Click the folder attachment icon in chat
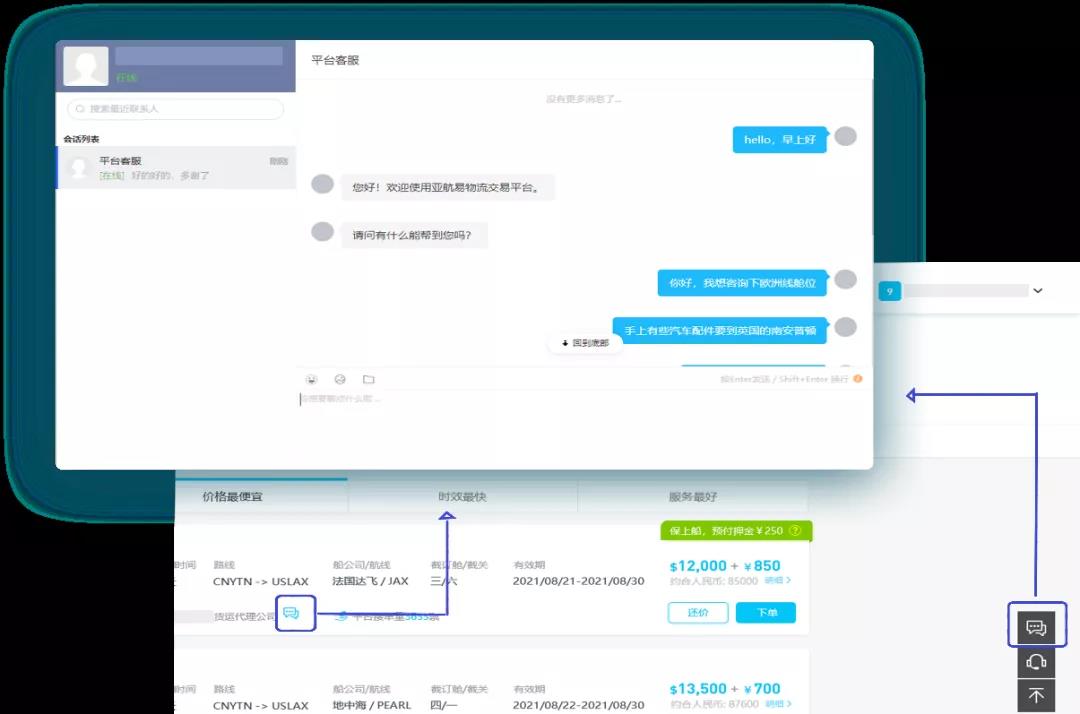Screen dimensions: 1080x714 click(x=368, y=380)
